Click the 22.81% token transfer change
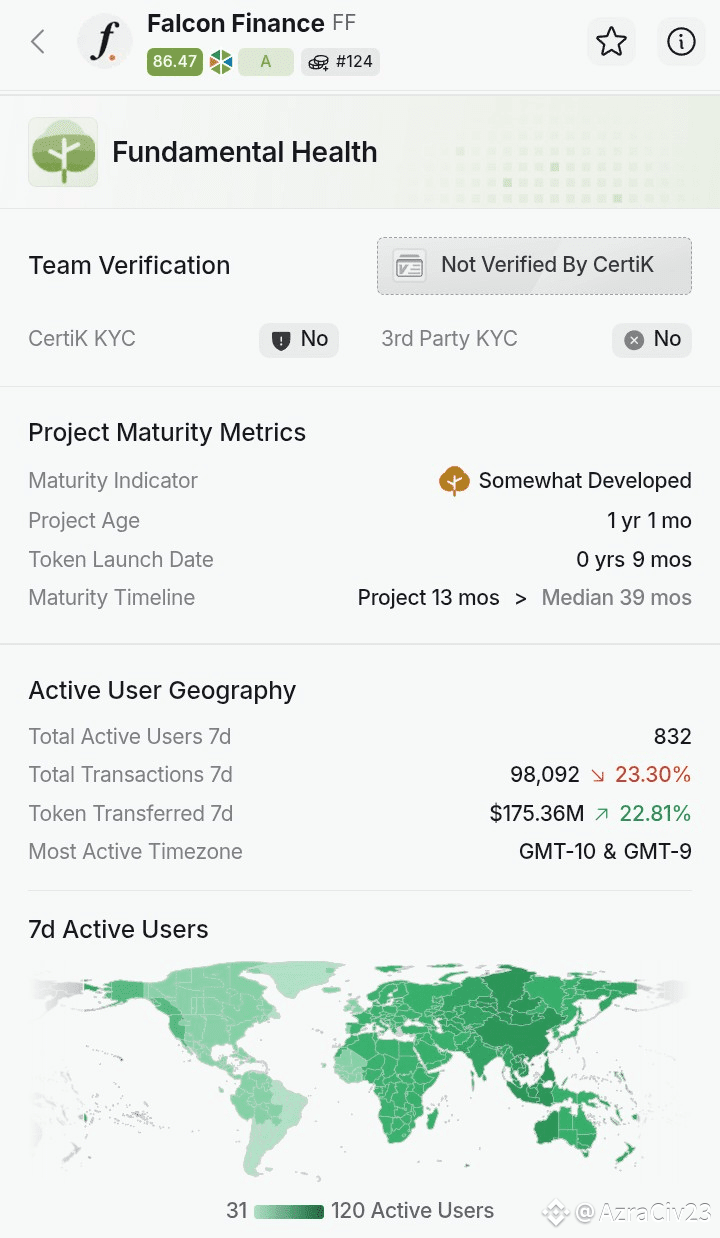This screenshot has width=720, height=1238. (642, 814)
